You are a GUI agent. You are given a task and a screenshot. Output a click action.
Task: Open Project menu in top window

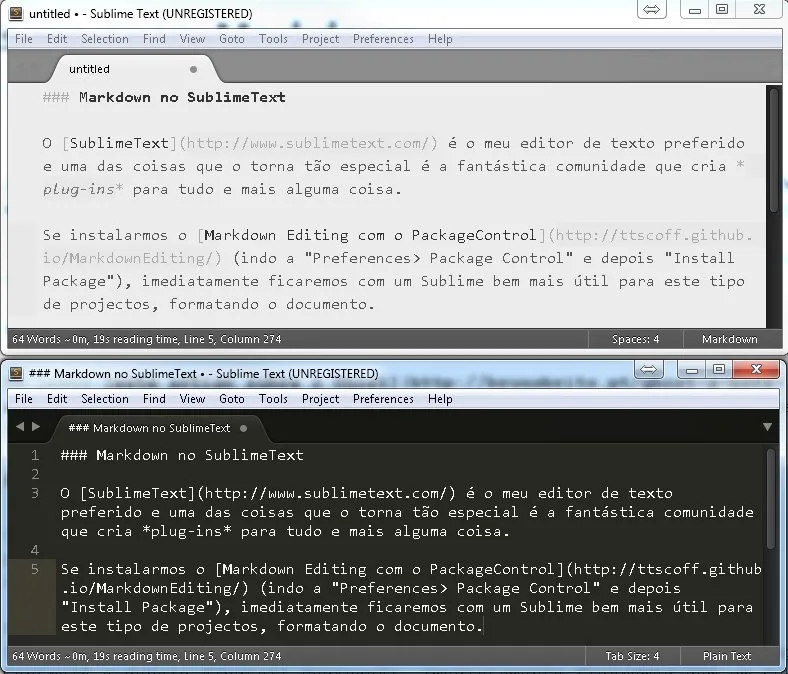click(321, 39)
